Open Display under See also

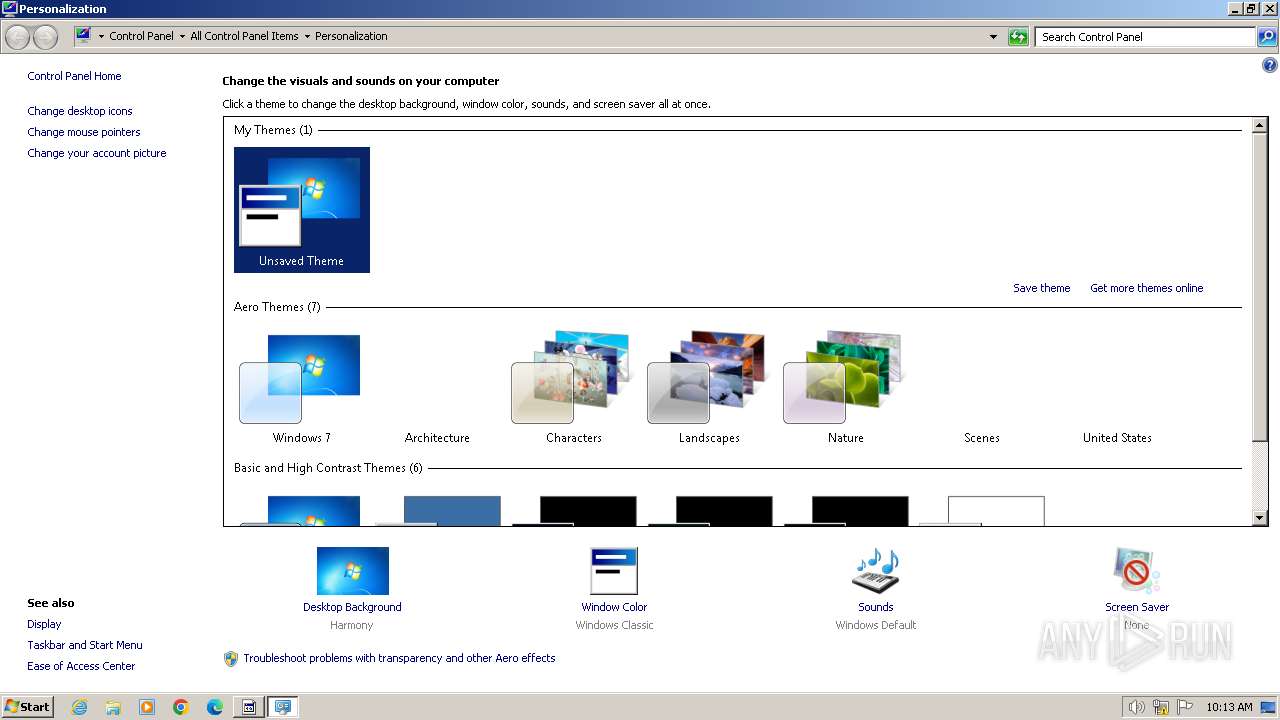click(x=44, y=624)
